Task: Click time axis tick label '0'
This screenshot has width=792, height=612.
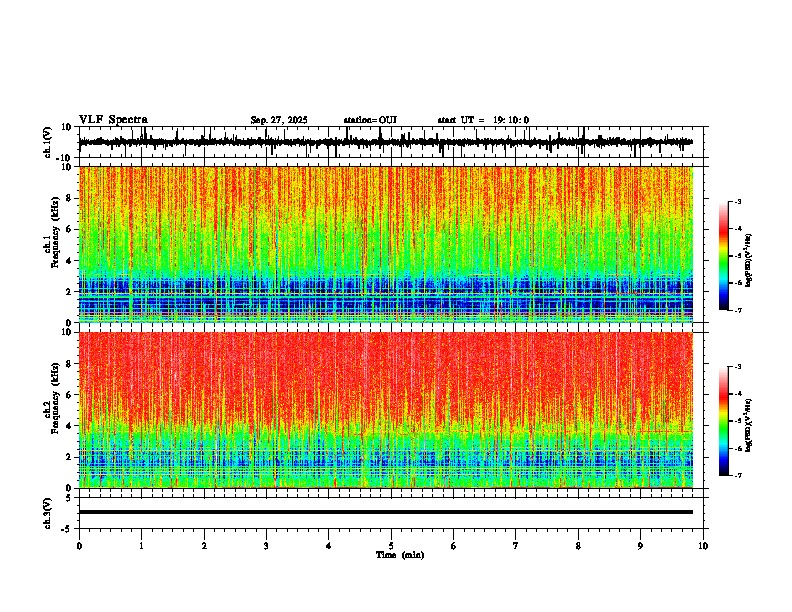Action: 79,546
